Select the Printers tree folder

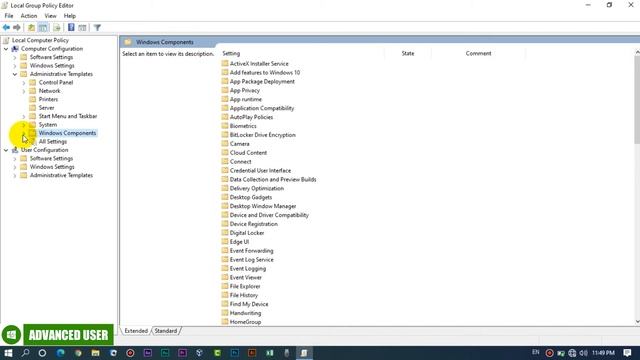48,99
